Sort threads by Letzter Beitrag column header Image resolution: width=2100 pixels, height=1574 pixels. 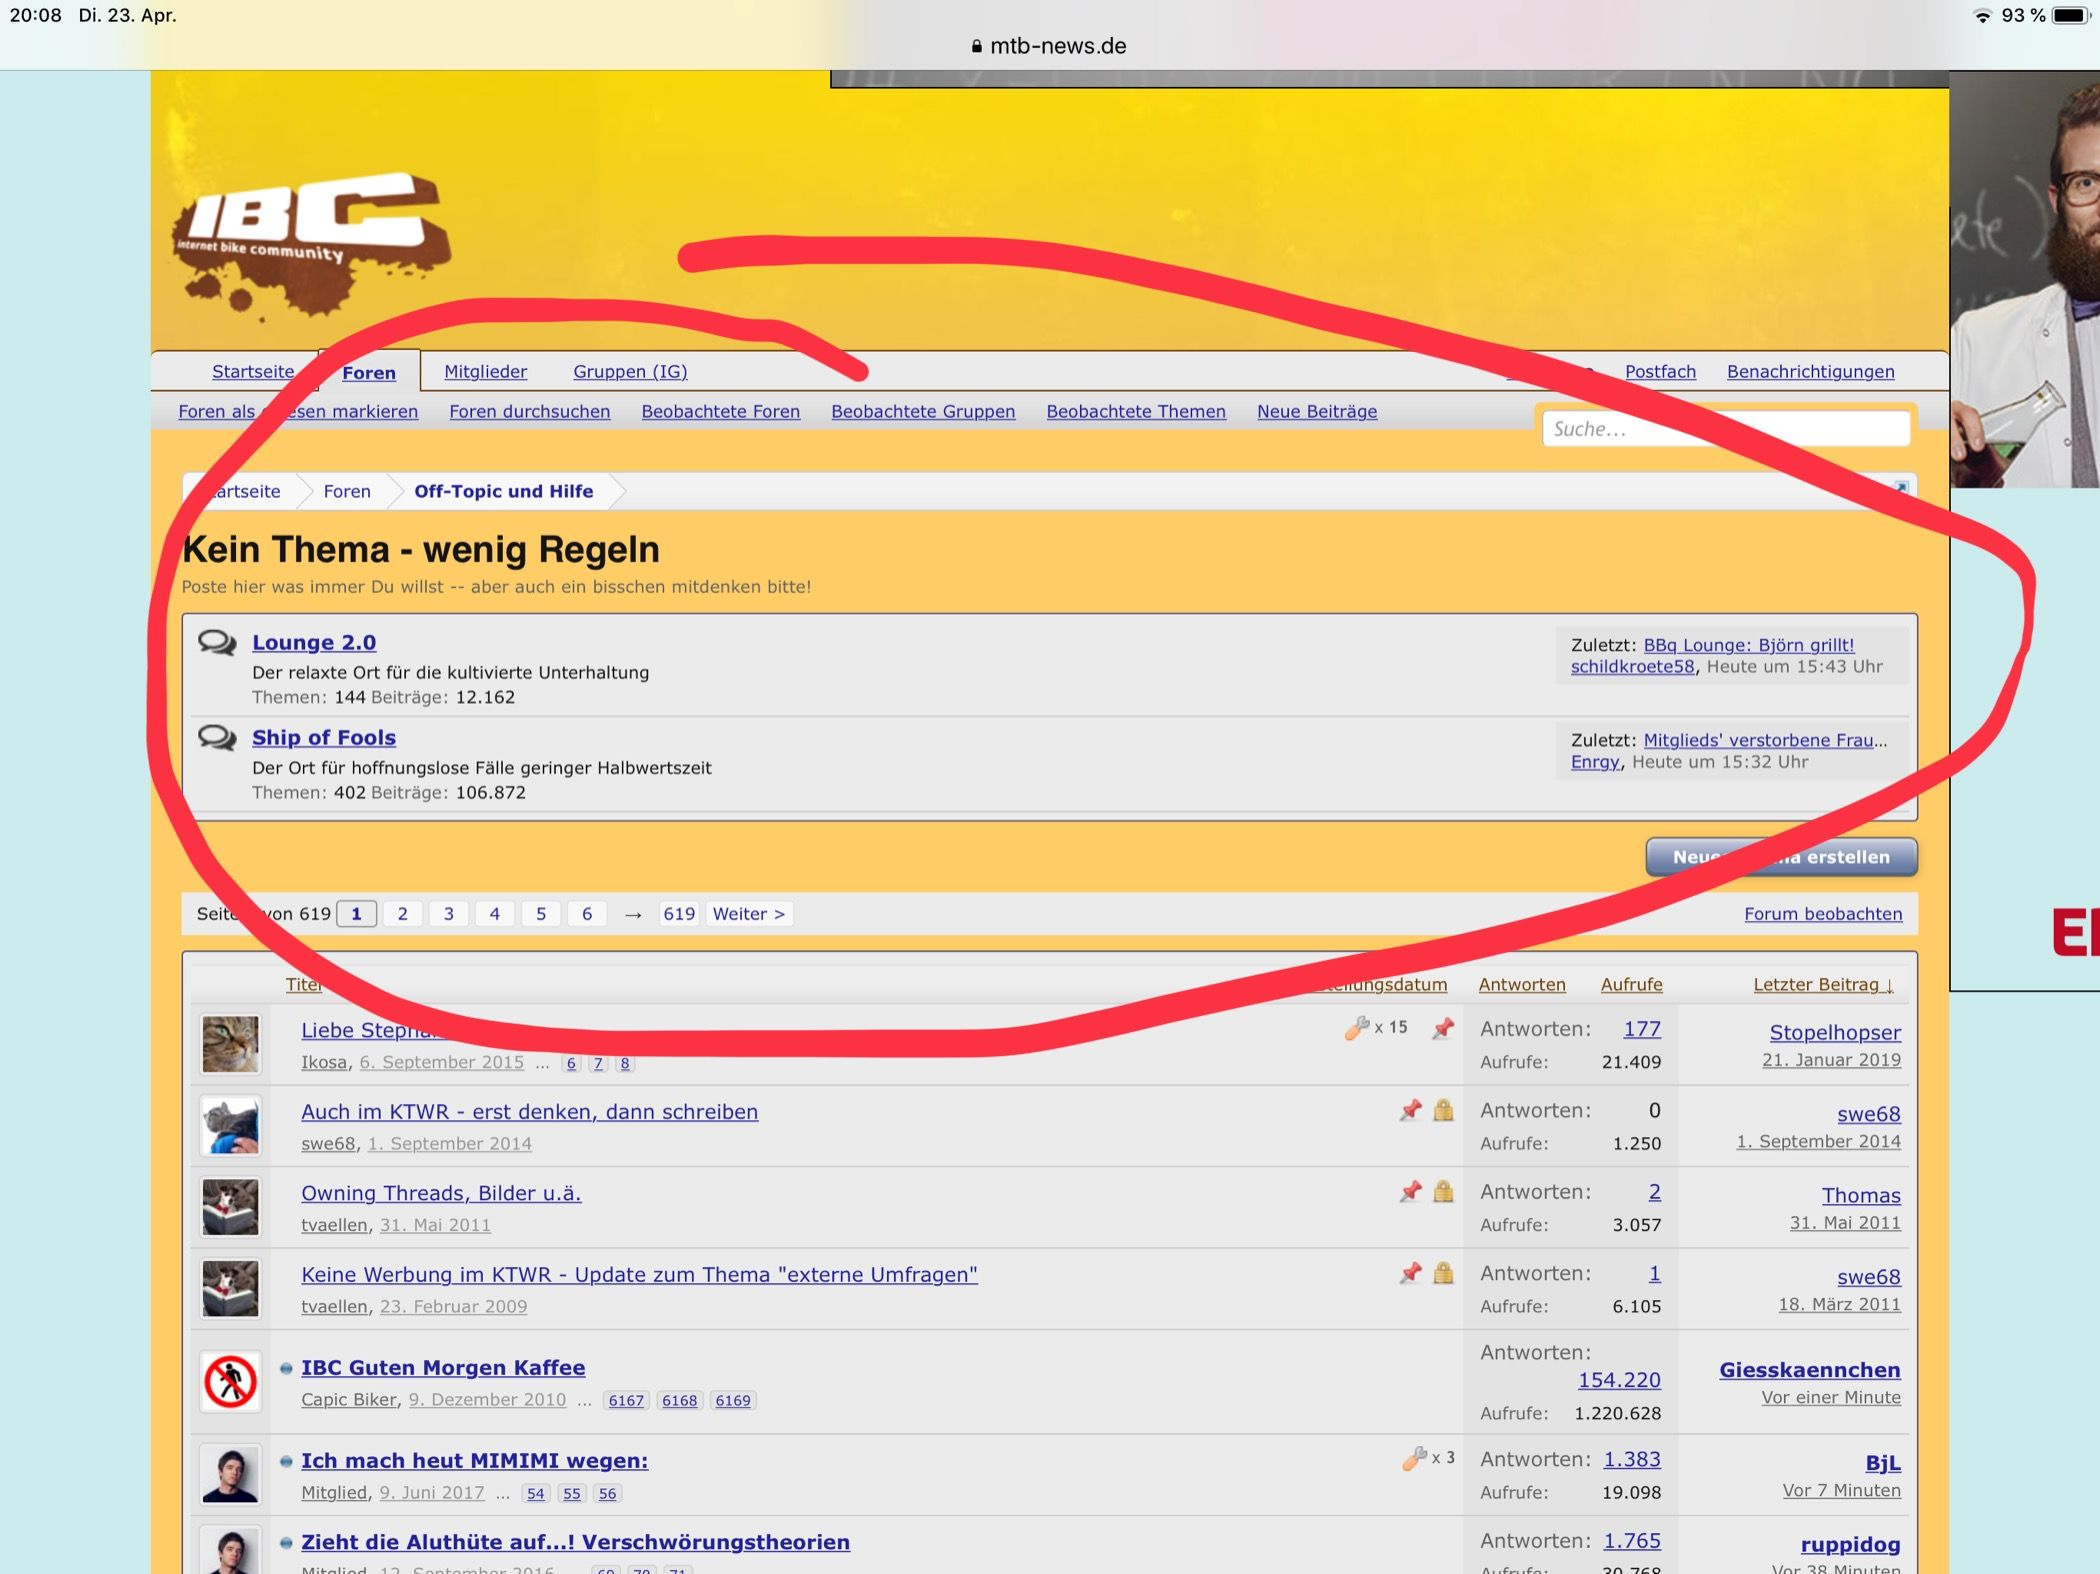(1822, 985)
